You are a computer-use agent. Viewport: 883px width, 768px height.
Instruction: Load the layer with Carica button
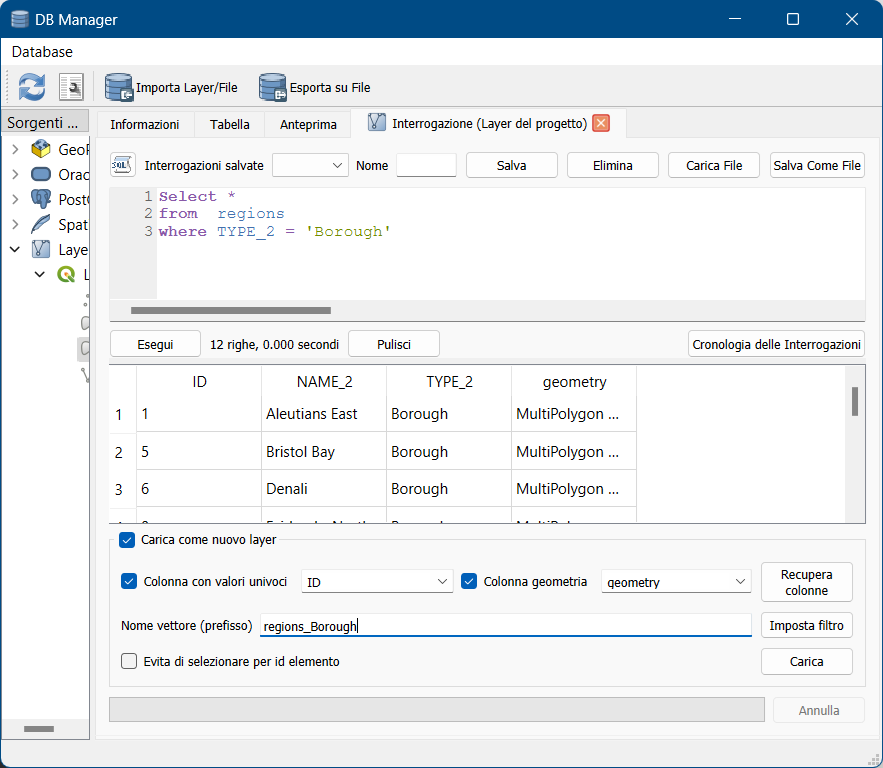pos(806,662)
